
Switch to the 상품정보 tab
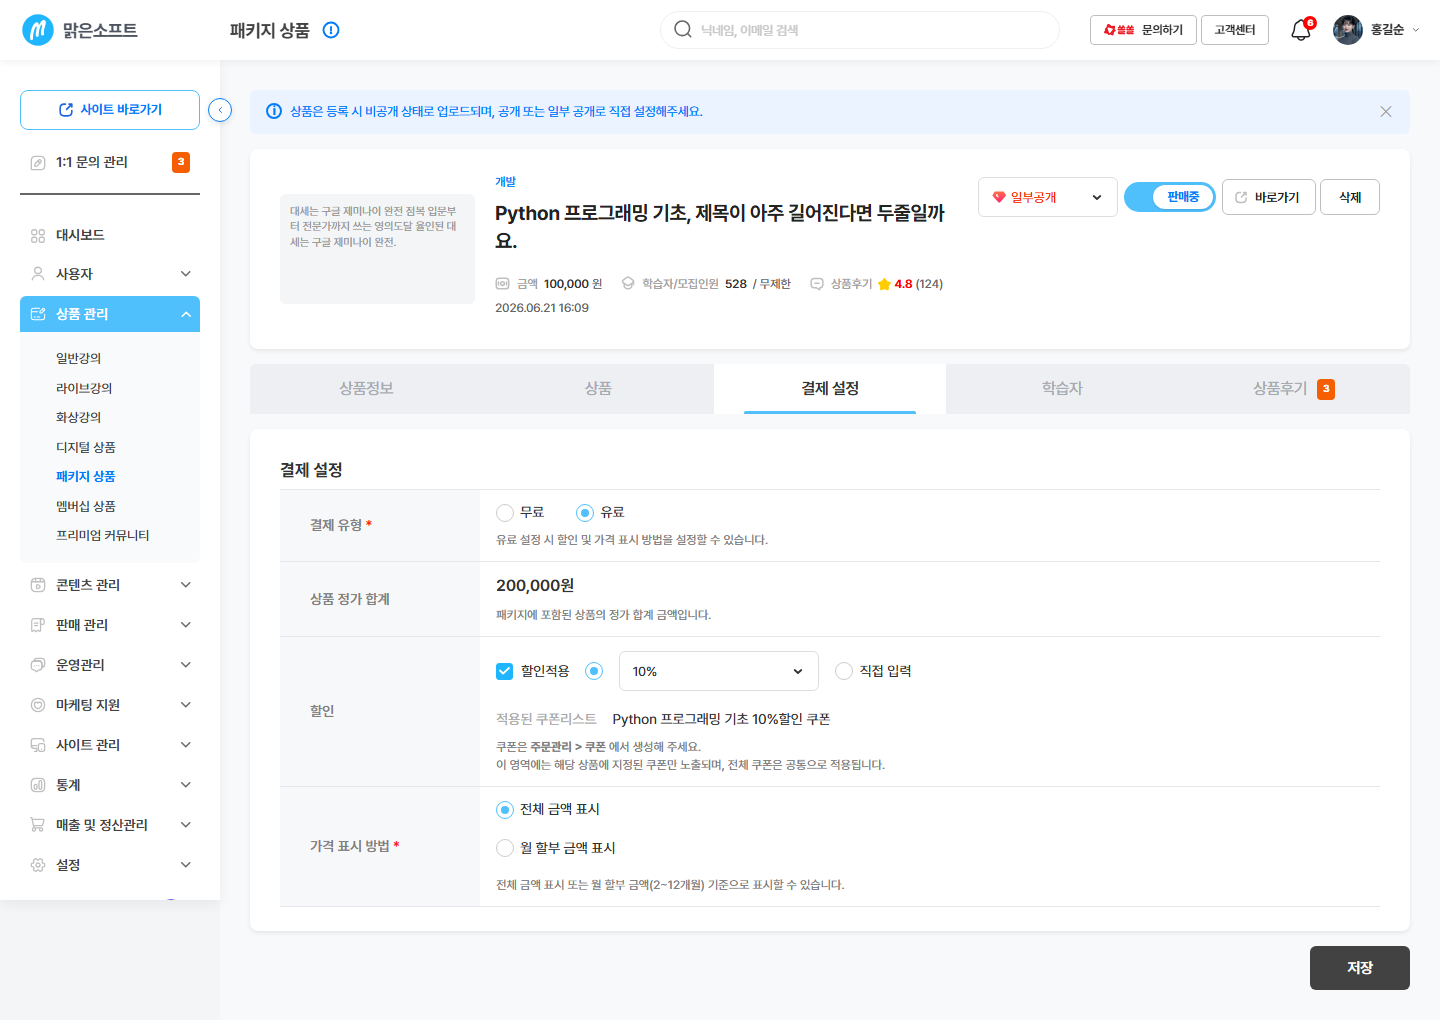click(x=366, y=389)
